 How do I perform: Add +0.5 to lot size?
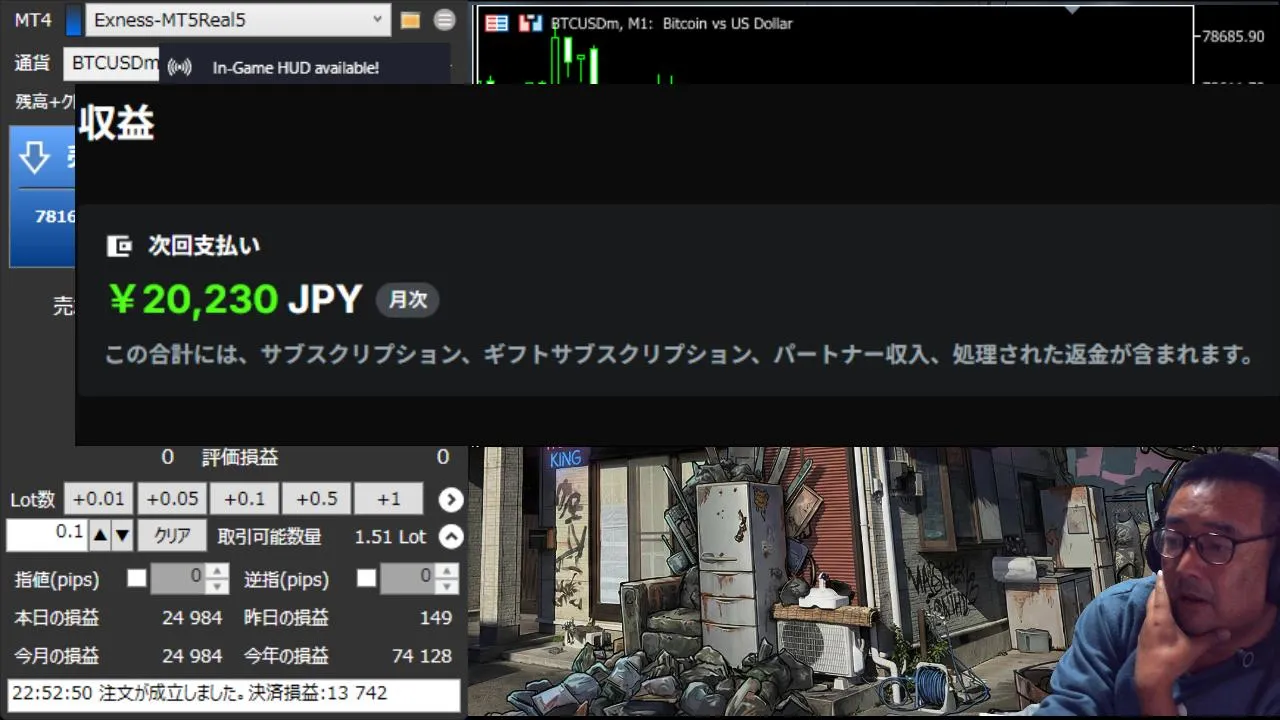click(317, 499)
